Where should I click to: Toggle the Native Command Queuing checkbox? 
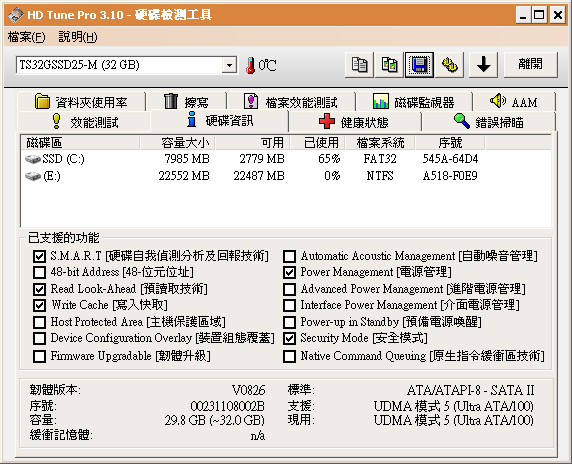pos(289,356)
